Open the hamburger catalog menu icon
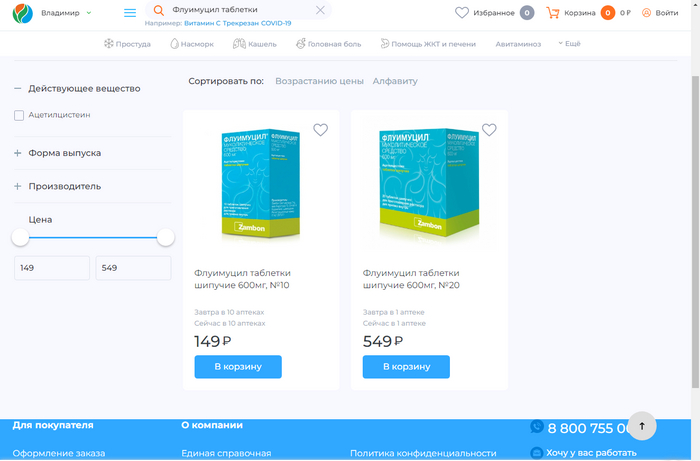This screenshot has height=461, width=700. [130, 13]
